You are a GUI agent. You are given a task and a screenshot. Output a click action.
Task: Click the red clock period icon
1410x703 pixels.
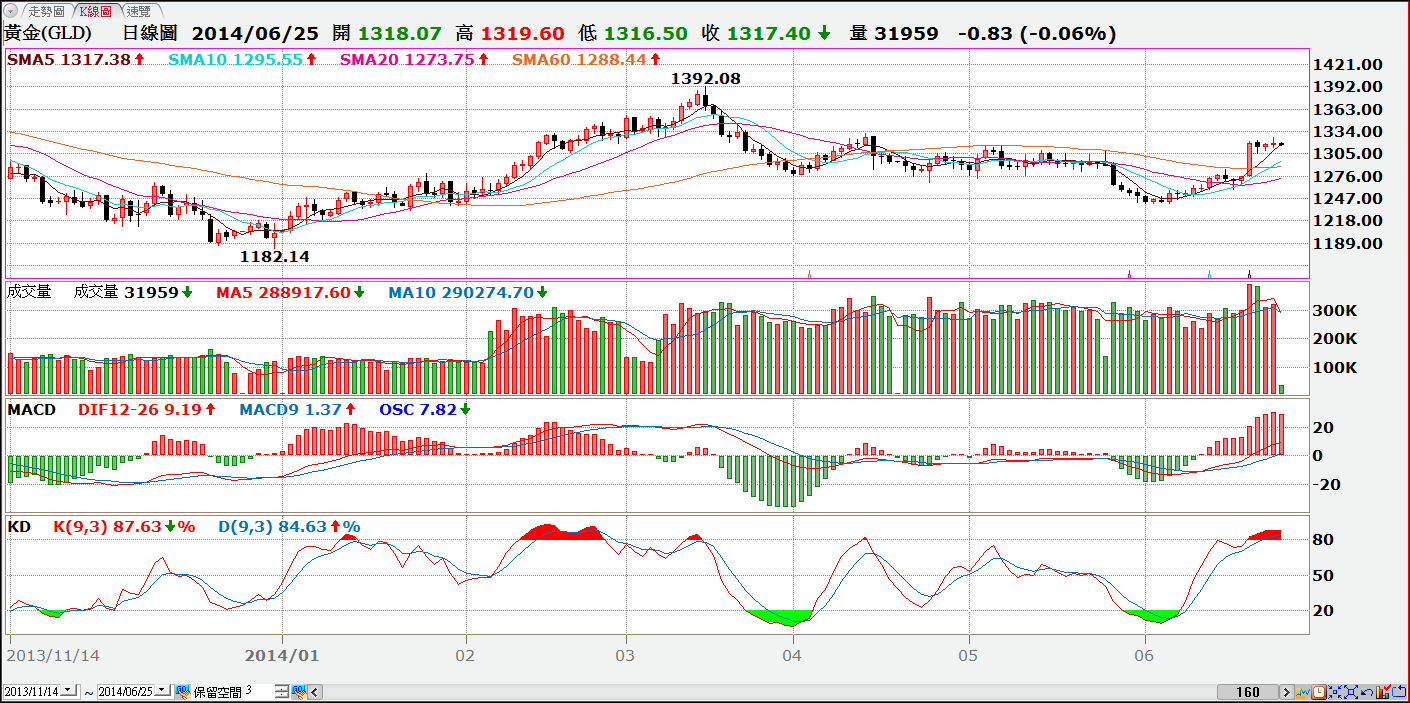tap(1319, 692)
